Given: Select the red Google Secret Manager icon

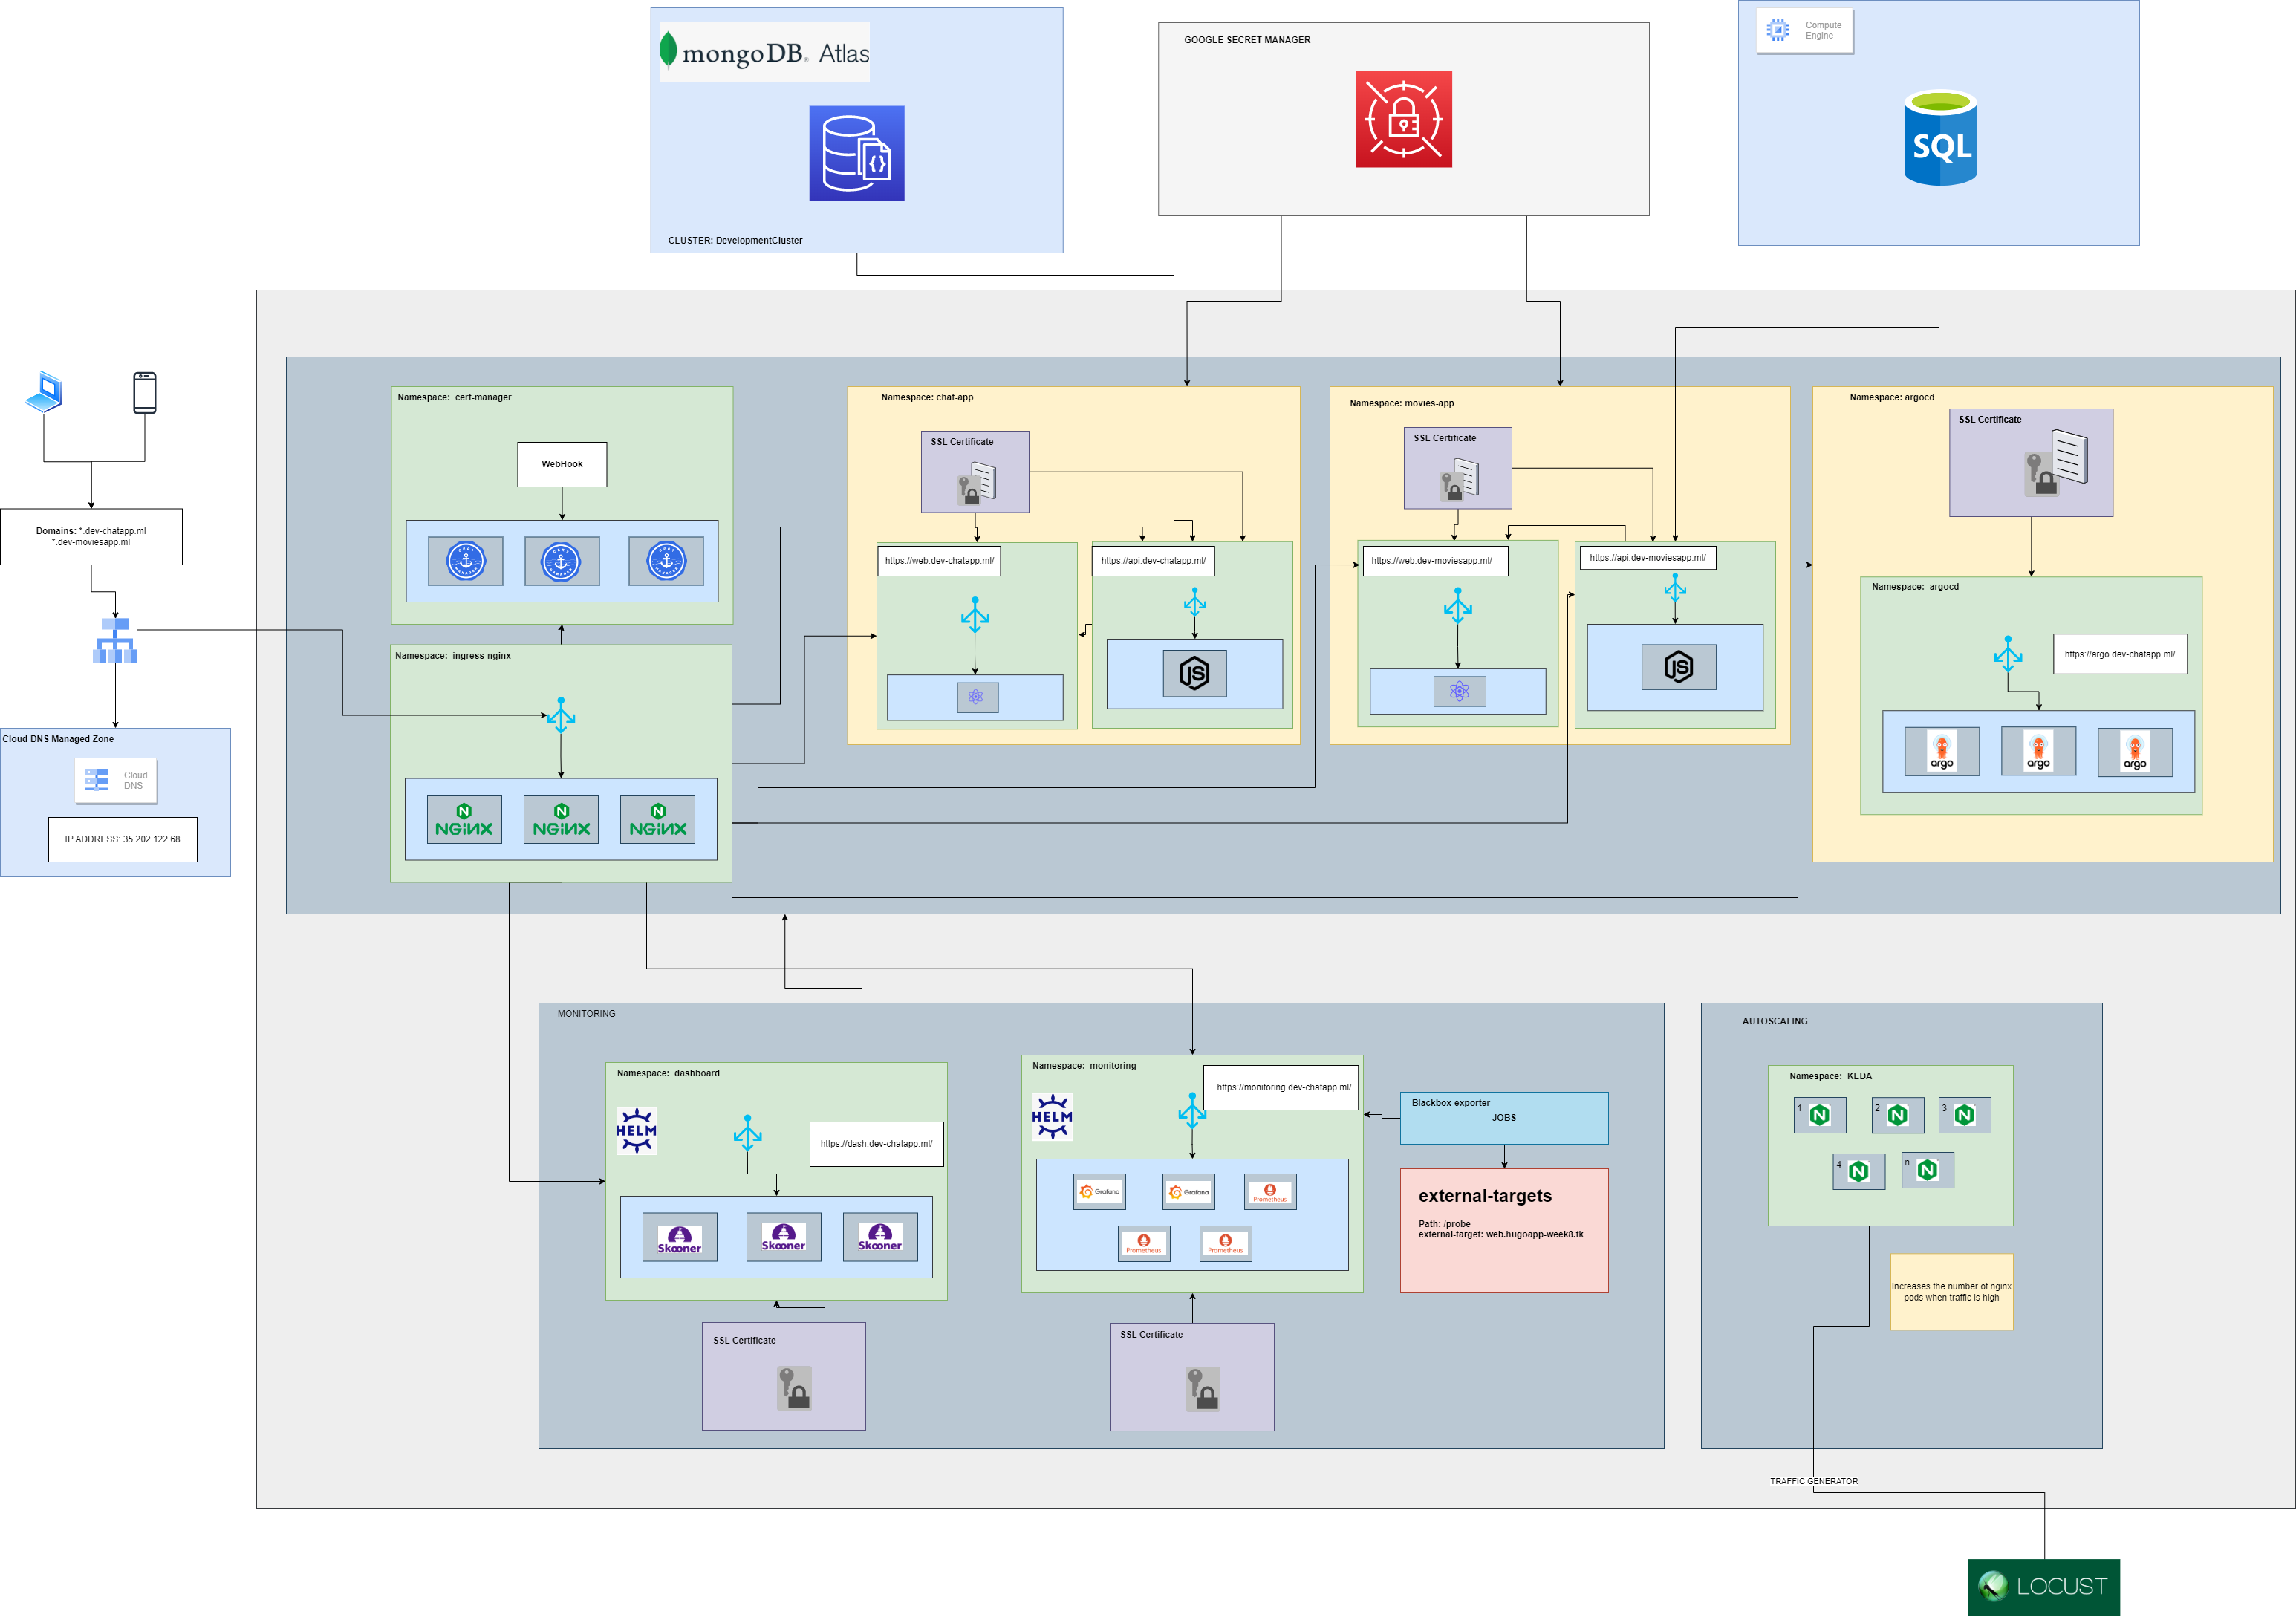Looking at the screenshot, I should tap(1403, 119).
